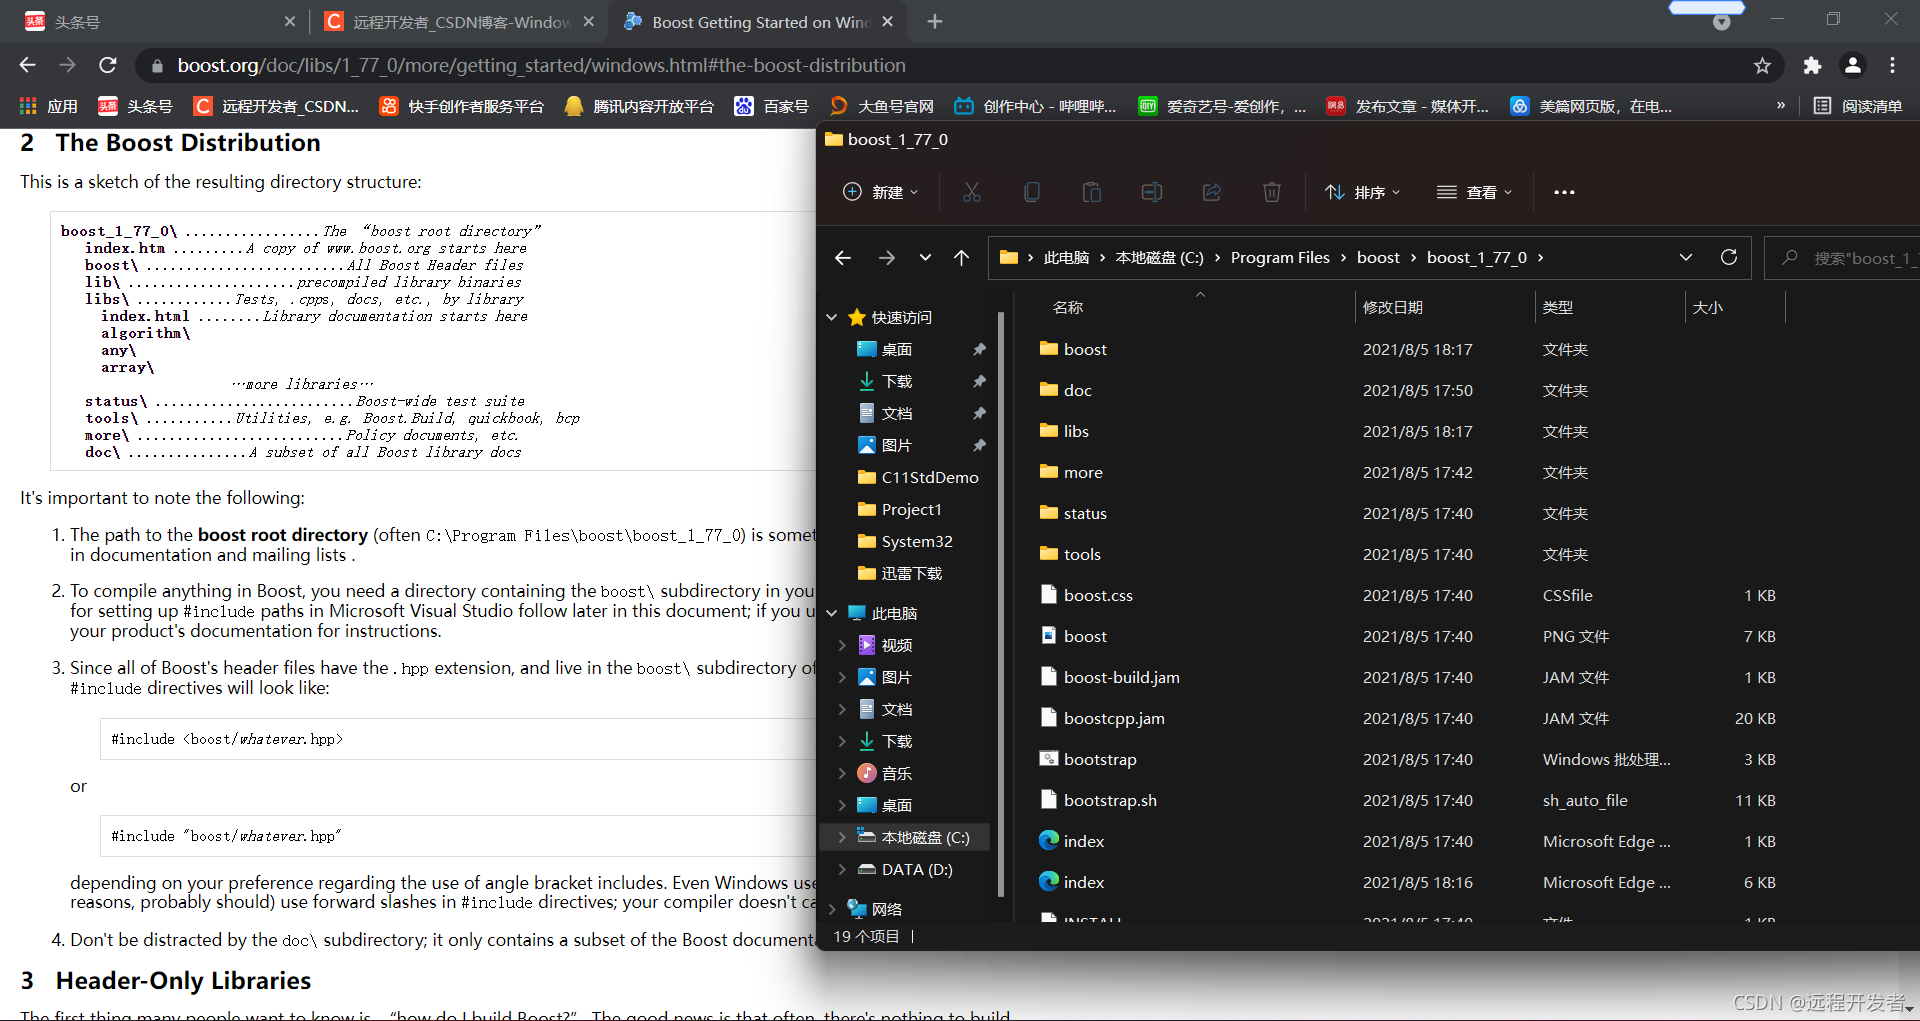The width and height of the screenshot is (1920, 1021).
Task: Open the 排序 sort dropdown
Action: pyautogui.click(x=1362, y=192)
